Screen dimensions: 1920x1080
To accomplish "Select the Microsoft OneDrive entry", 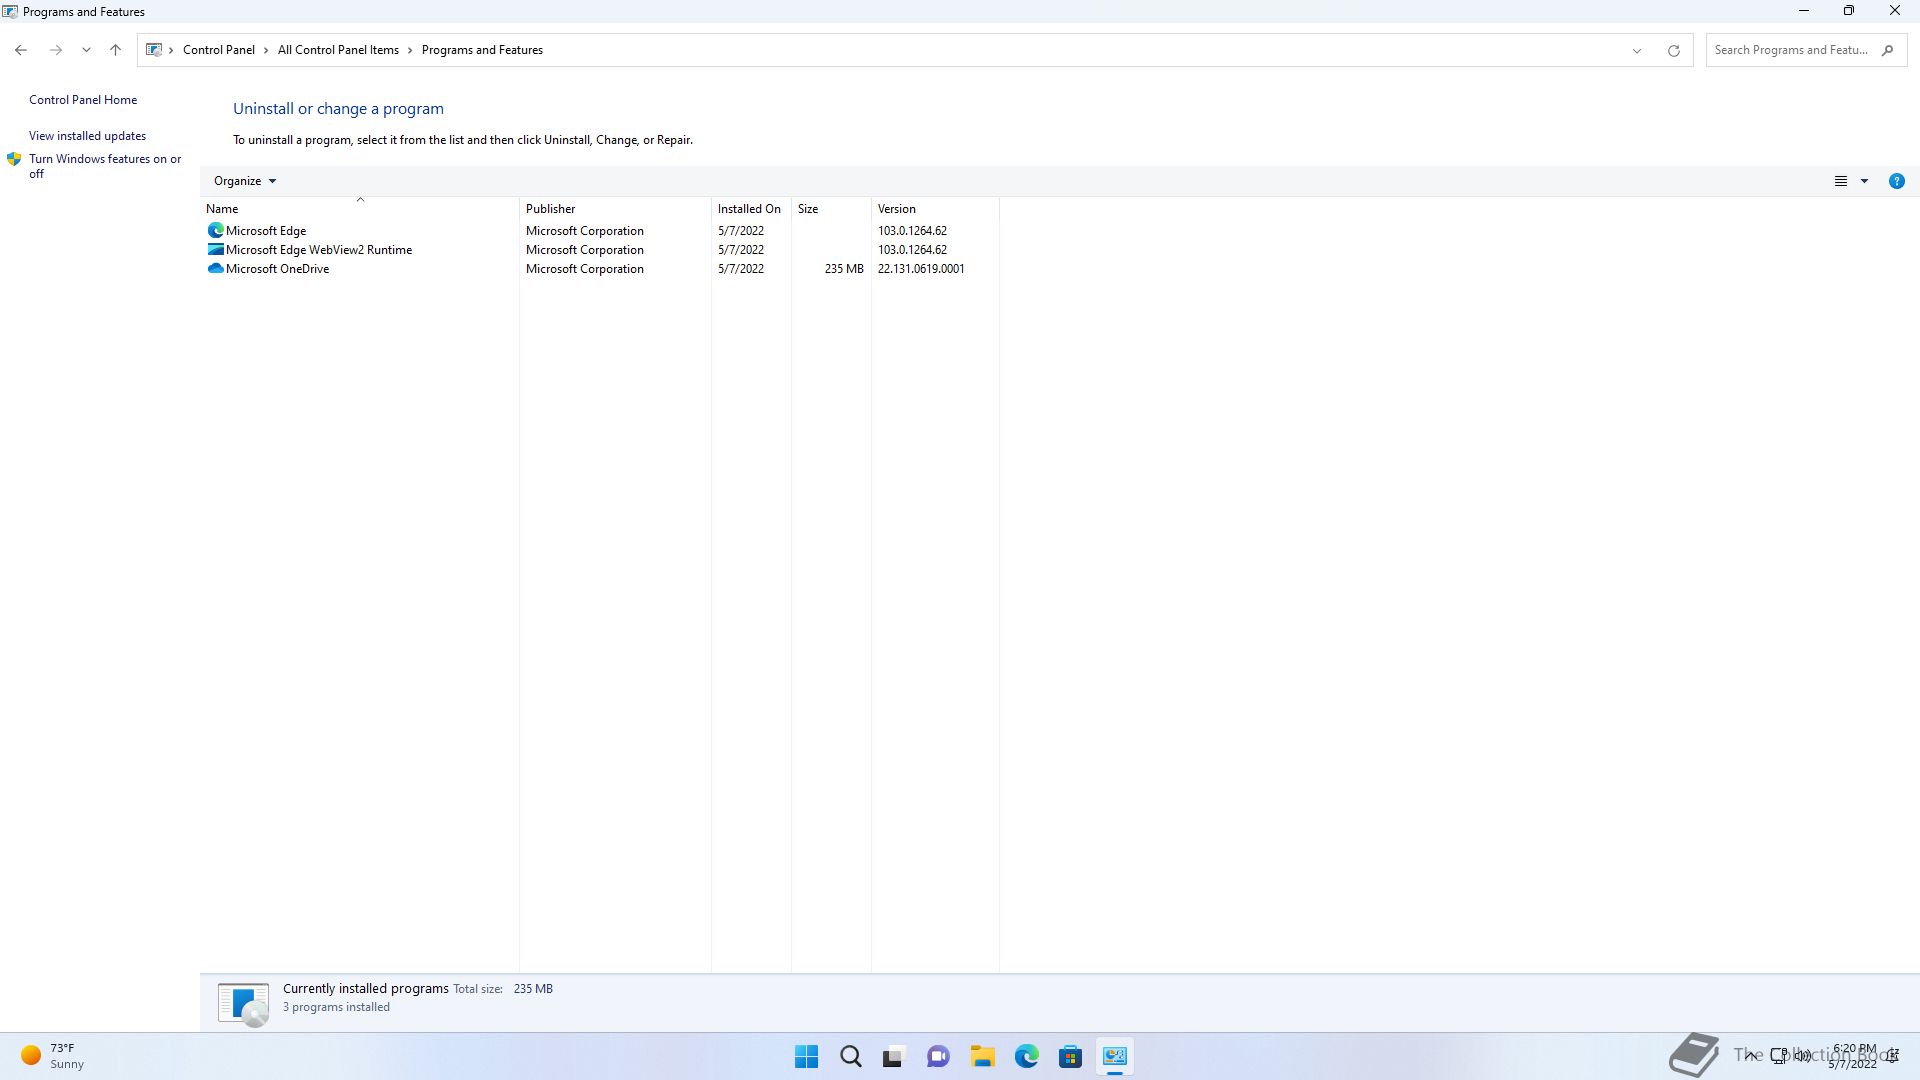I will pos(277,269).
